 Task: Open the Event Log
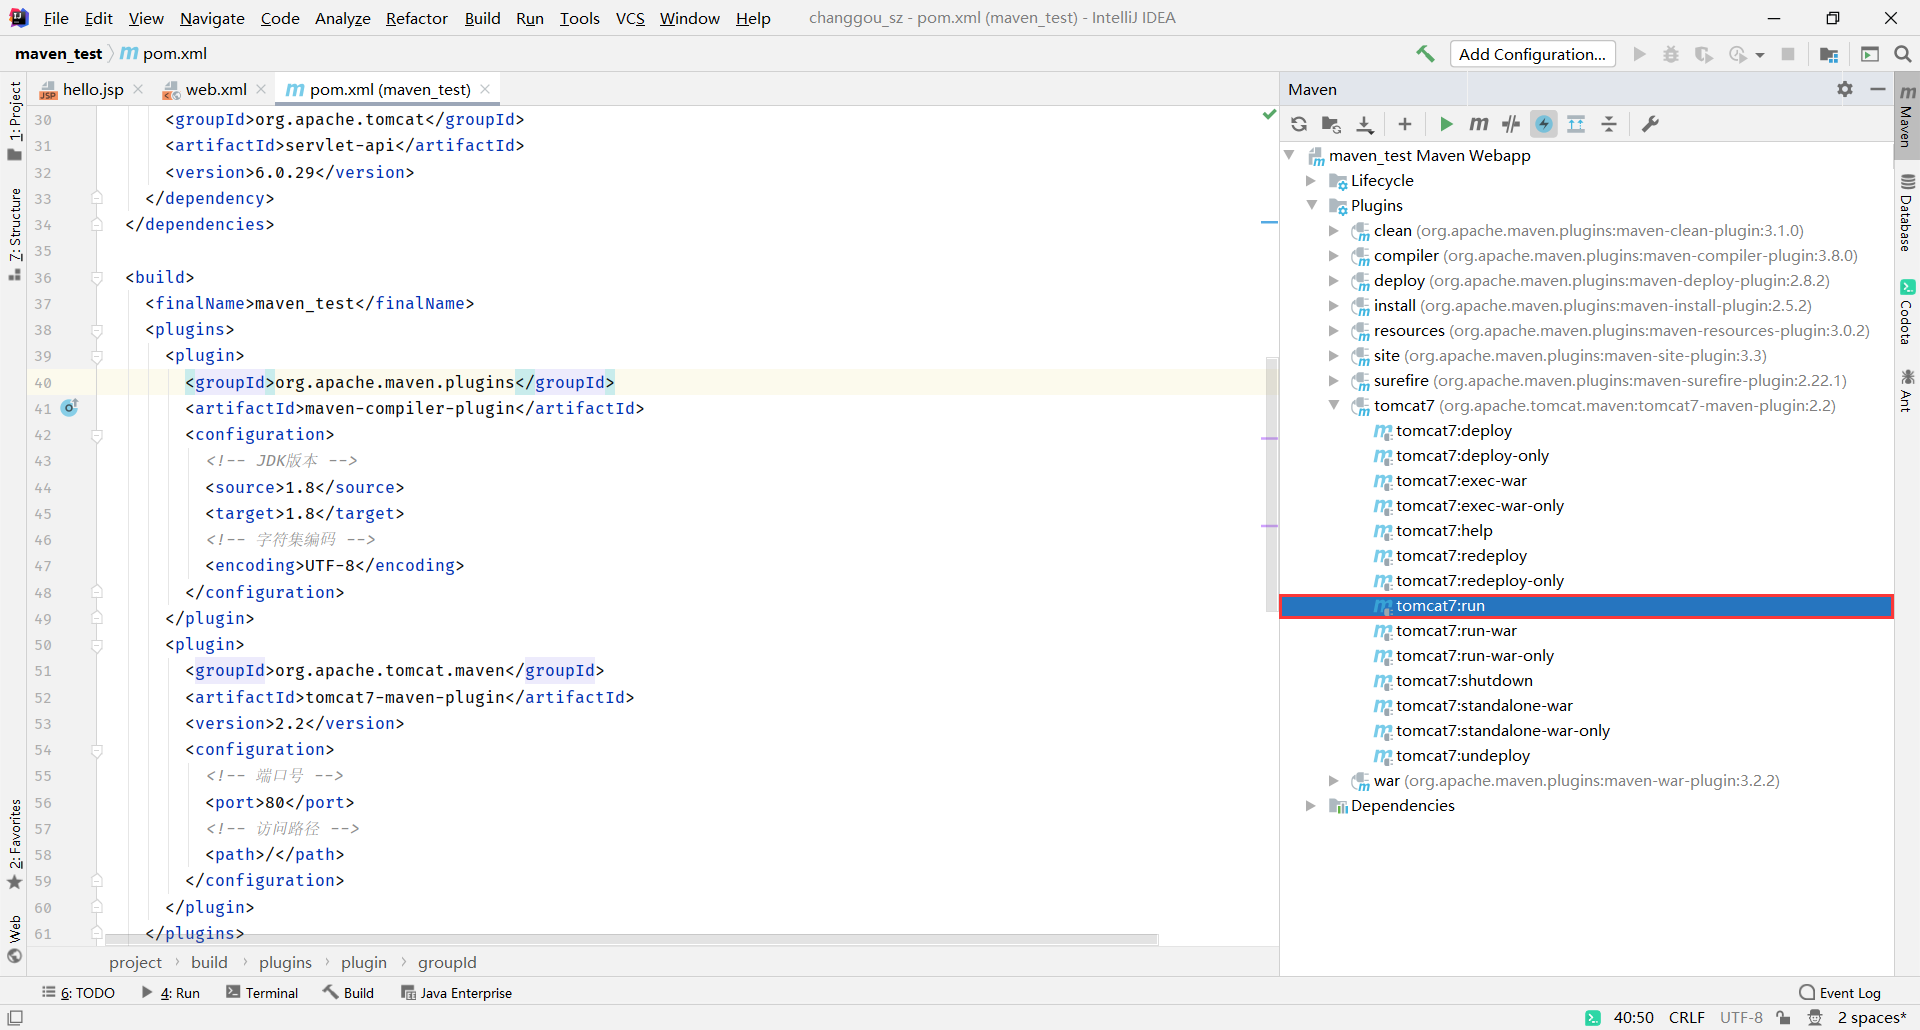coord(1840,993)
